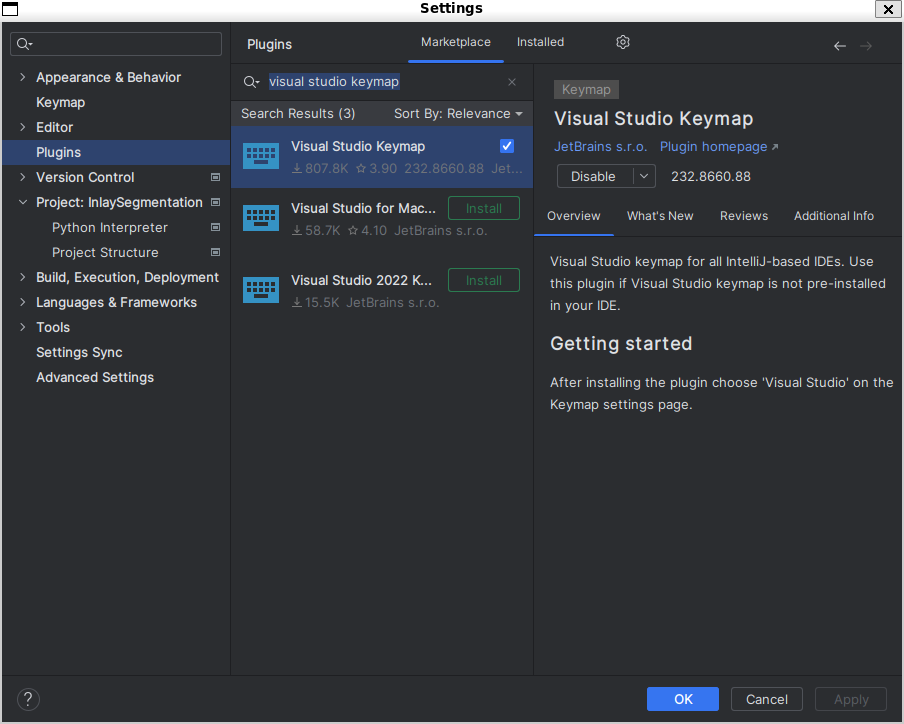Clear the plugin search with the X

tap(511, 82)
